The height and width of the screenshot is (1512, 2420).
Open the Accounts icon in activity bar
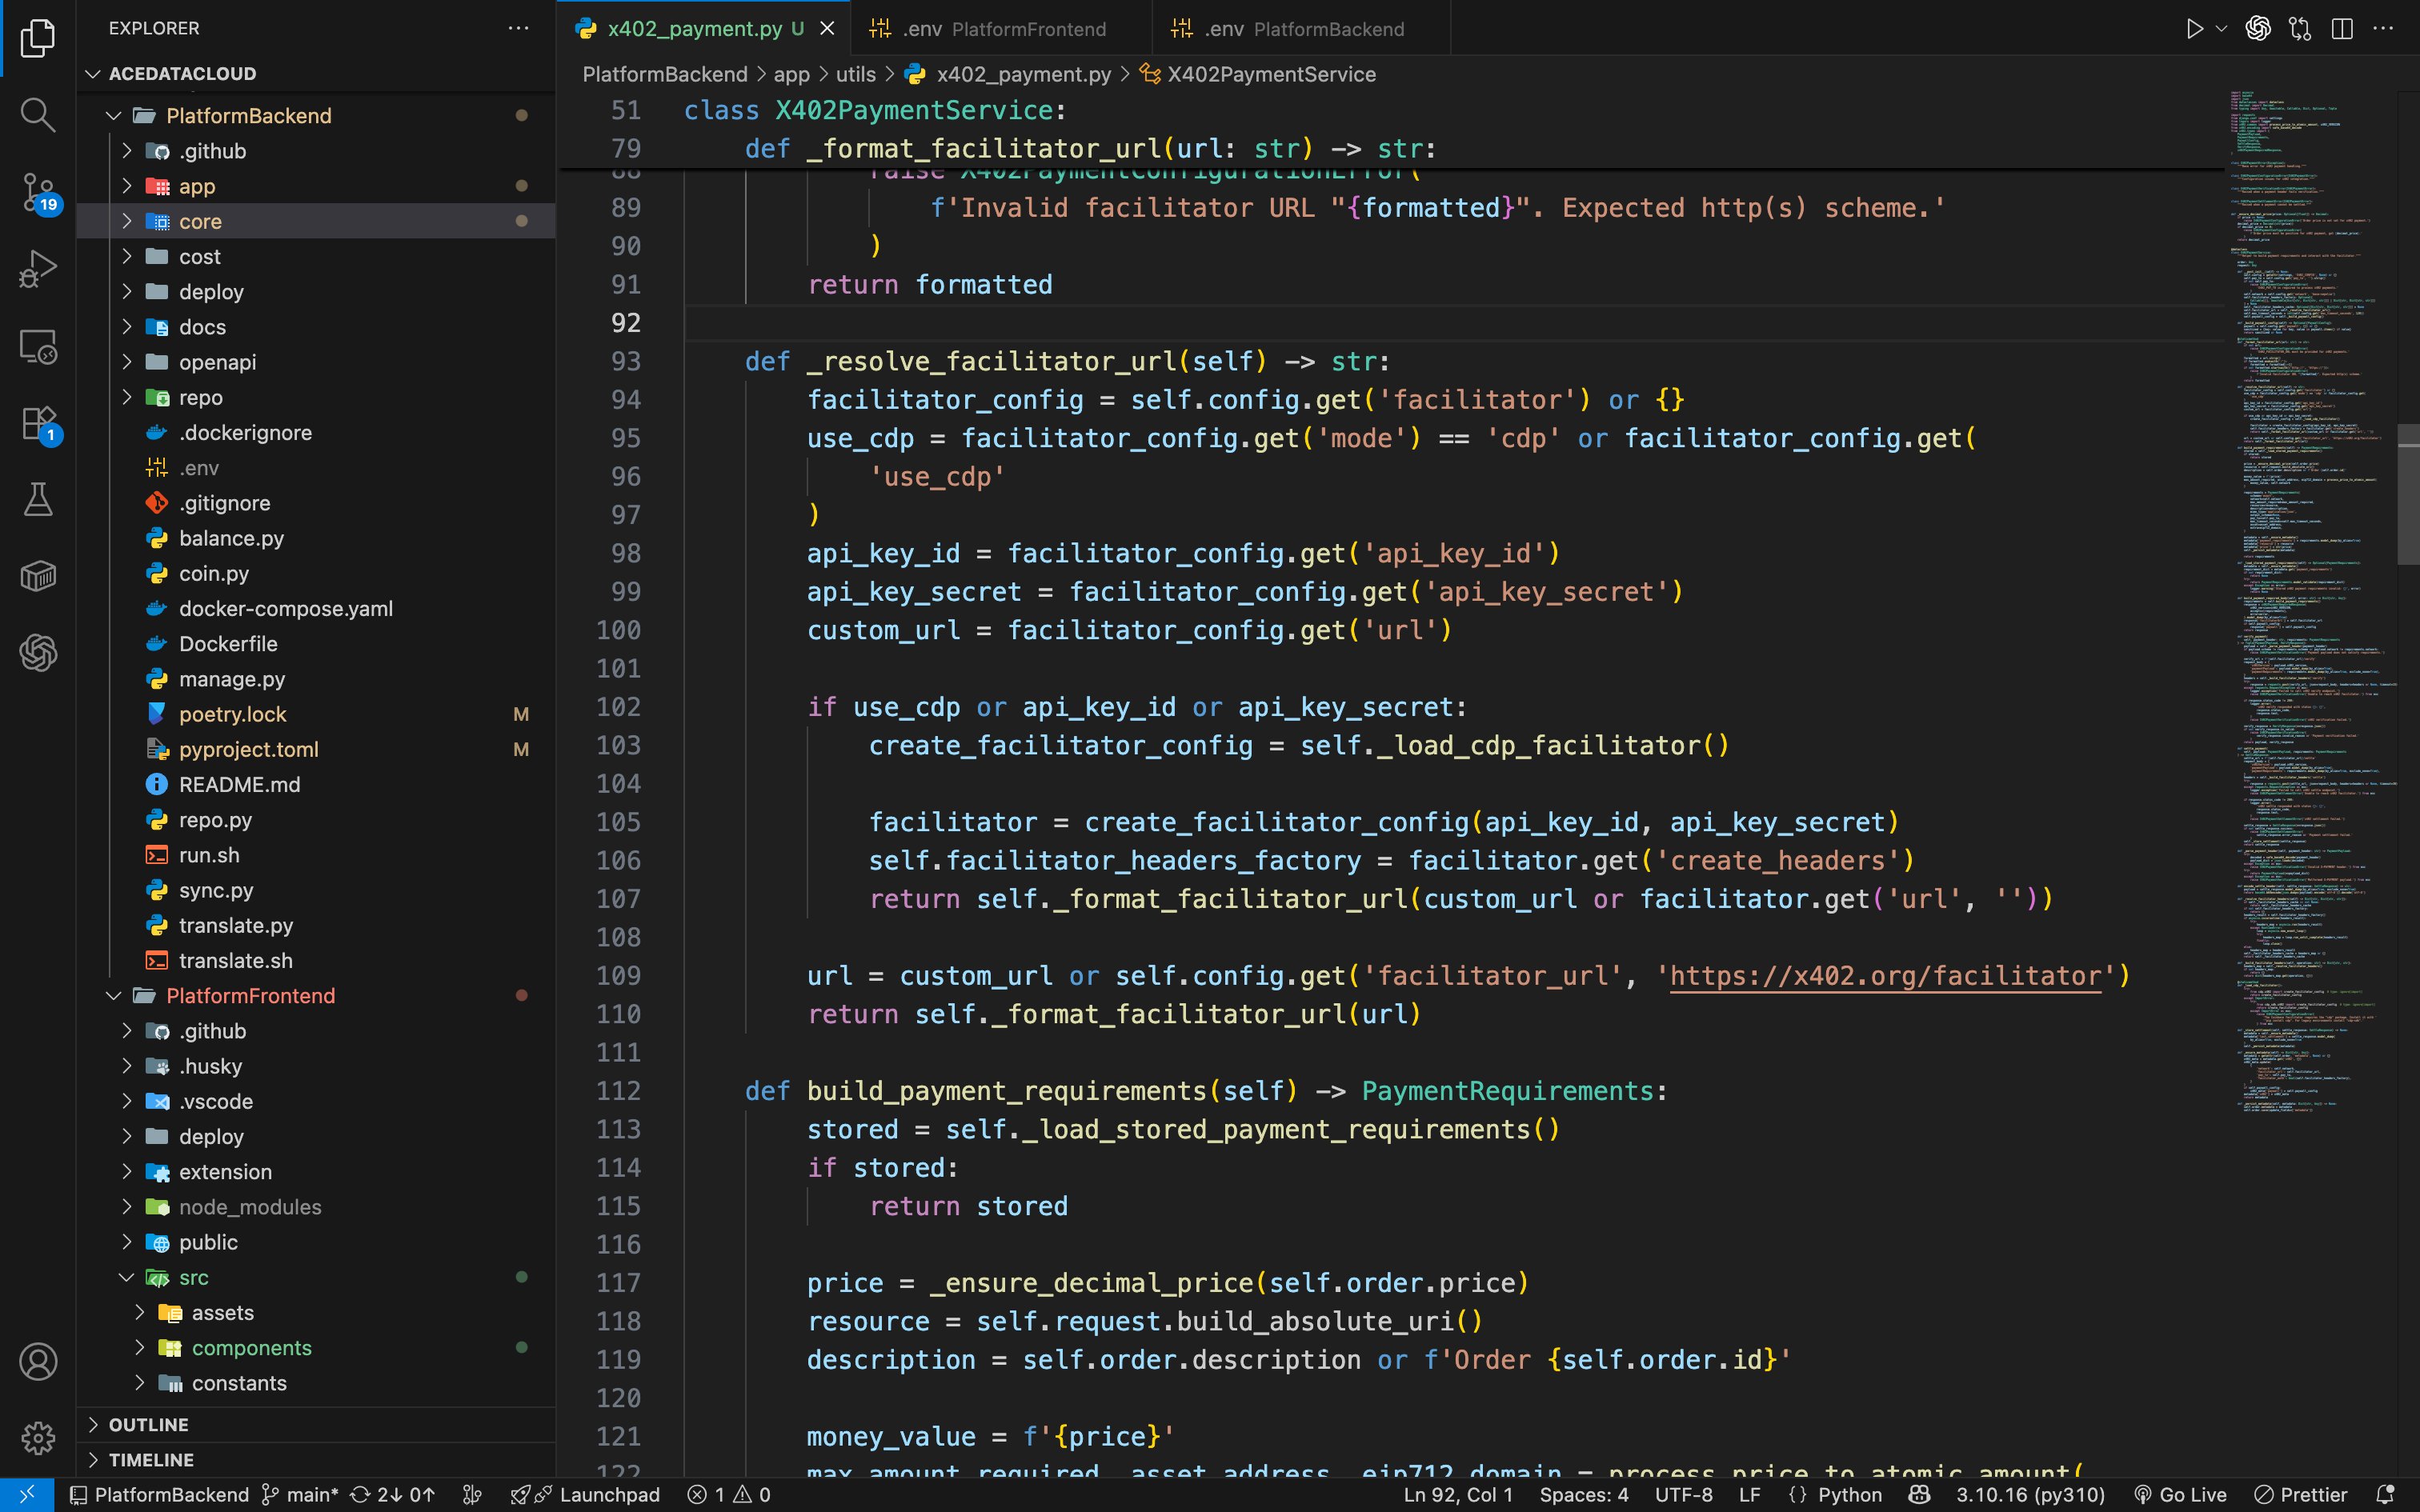click(37, 1361)
